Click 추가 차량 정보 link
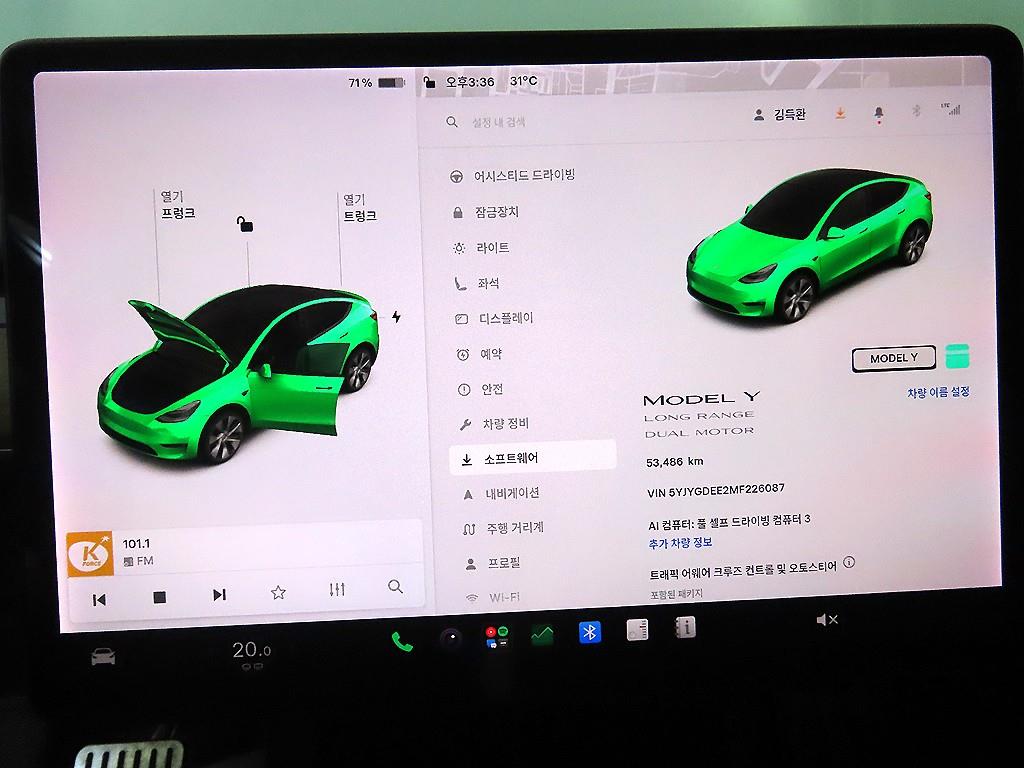Image resolution: width=1024 pixels, height=768 pixels. click(x=680, y=543)
